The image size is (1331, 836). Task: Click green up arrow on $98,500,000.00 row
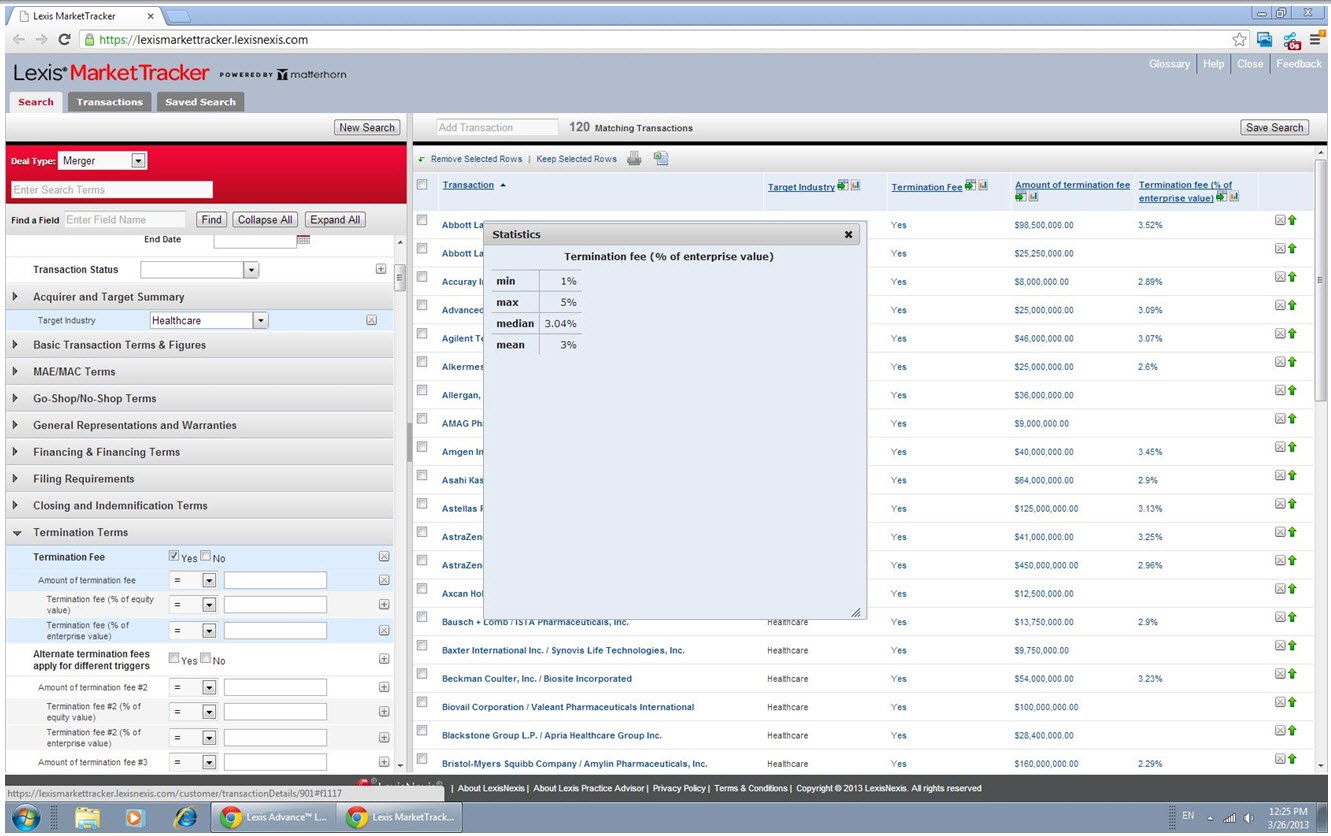pyautogui.click(x=1292, y=220)
